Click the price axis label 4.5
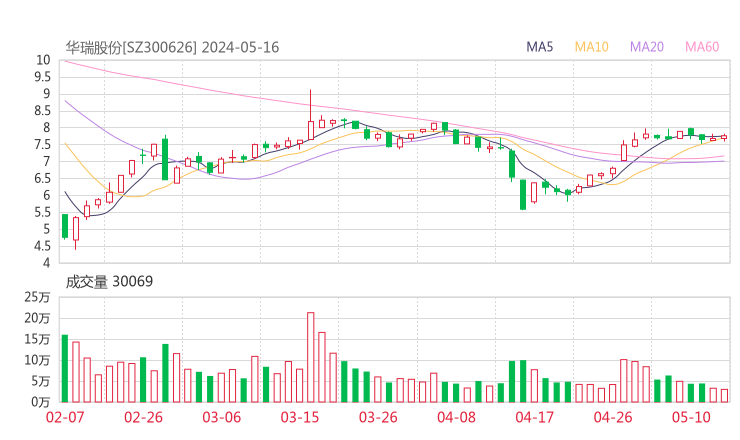 click(42, 246)
